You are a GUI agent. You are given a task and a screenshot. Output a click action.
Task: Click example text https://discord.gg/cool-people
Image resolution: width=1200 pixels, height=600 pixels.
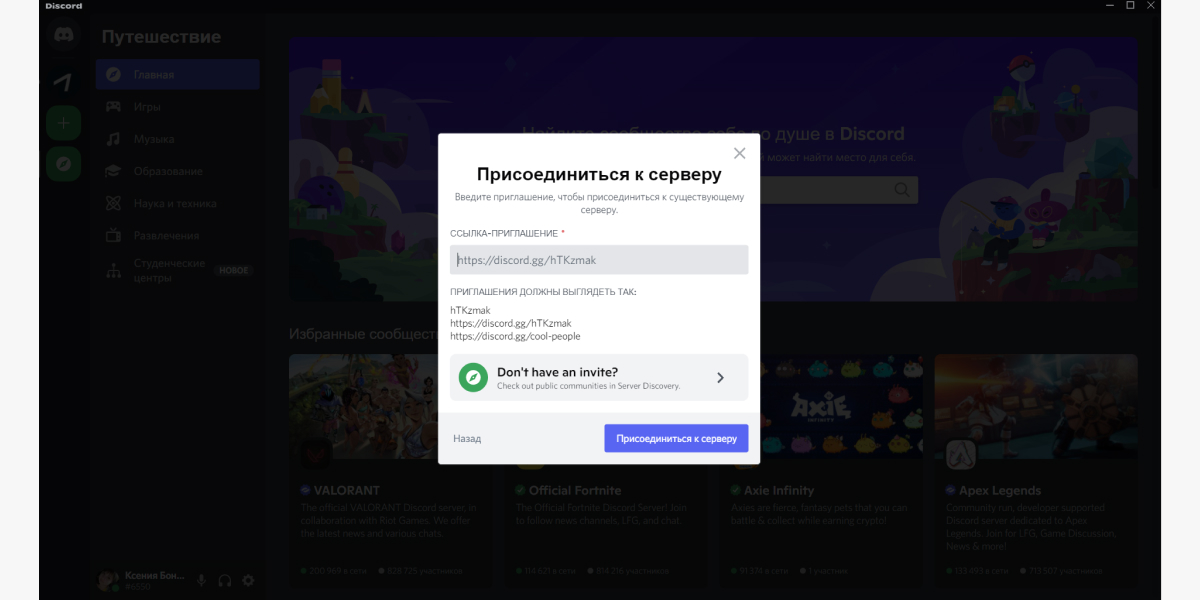coord(515,336)
